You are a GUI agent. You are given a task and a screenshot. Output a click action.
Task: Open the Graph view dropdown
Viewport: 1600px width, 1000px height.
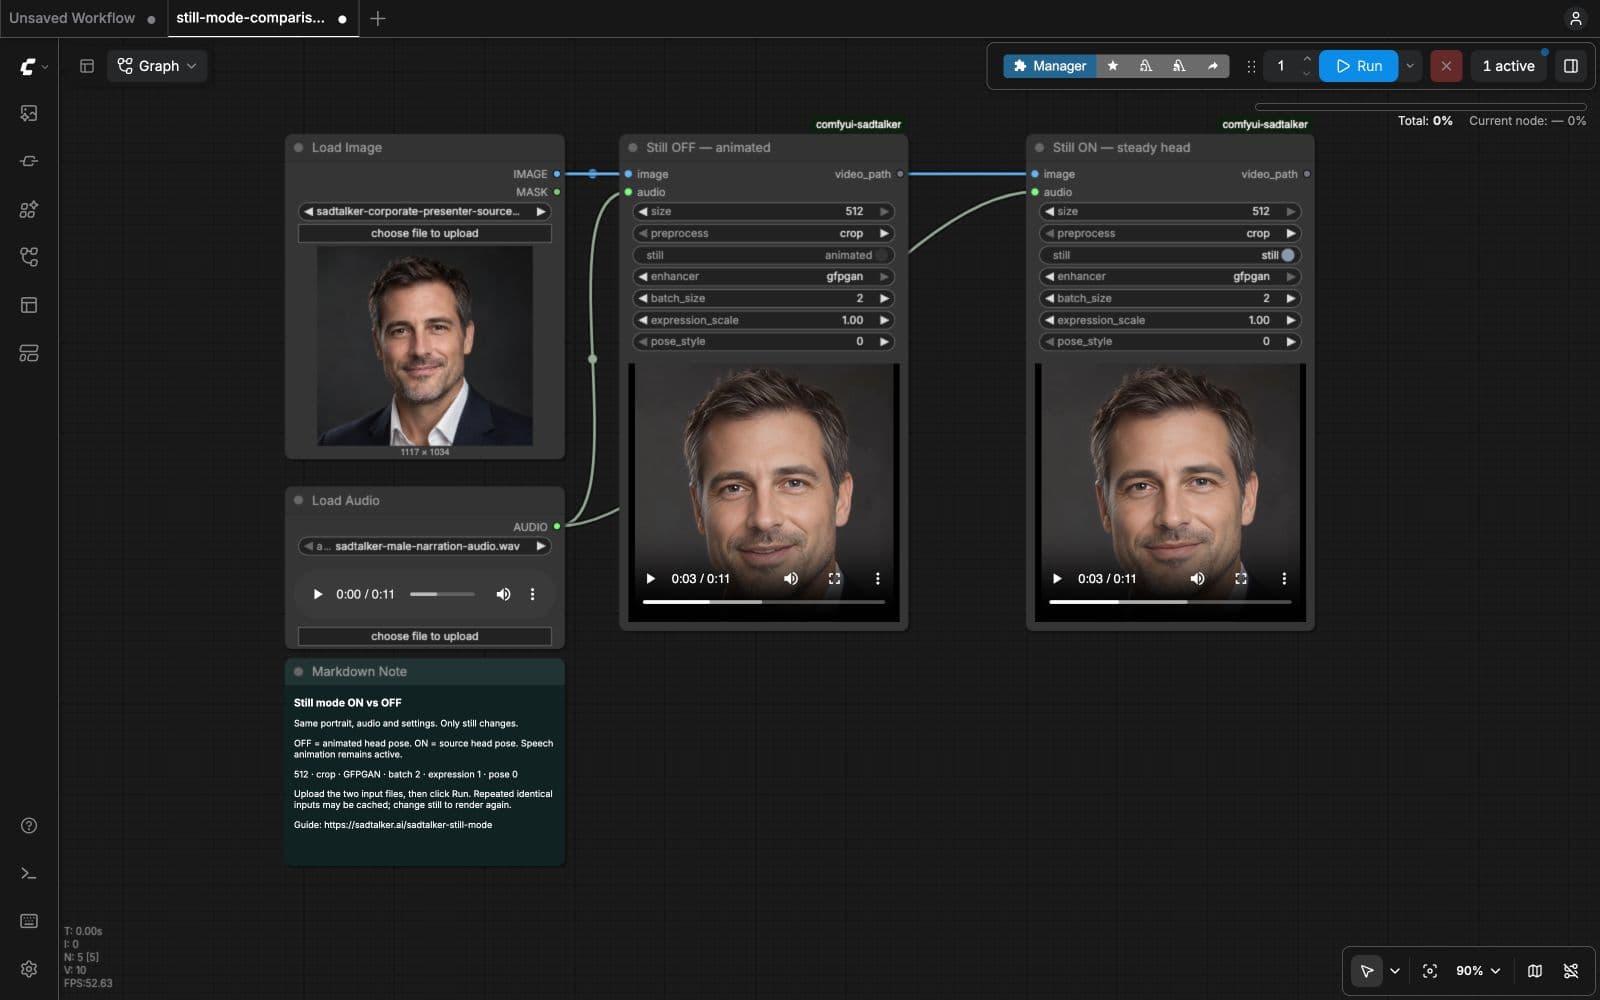click(x=157, y=66)
